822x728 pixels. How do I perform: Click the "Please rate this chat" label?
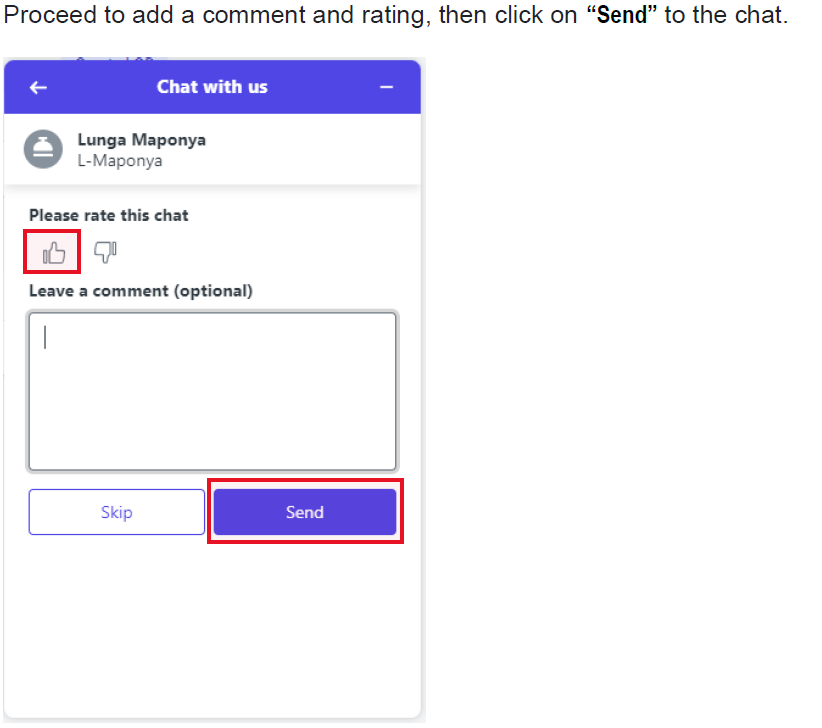109,215
